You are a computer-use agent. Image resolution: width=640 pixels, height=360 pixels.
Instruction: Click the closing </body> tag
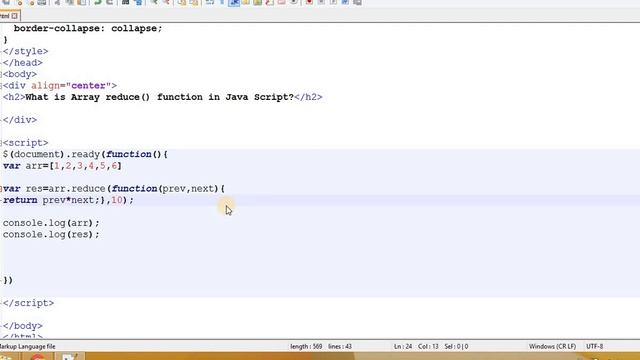click(x=22, y=326)
